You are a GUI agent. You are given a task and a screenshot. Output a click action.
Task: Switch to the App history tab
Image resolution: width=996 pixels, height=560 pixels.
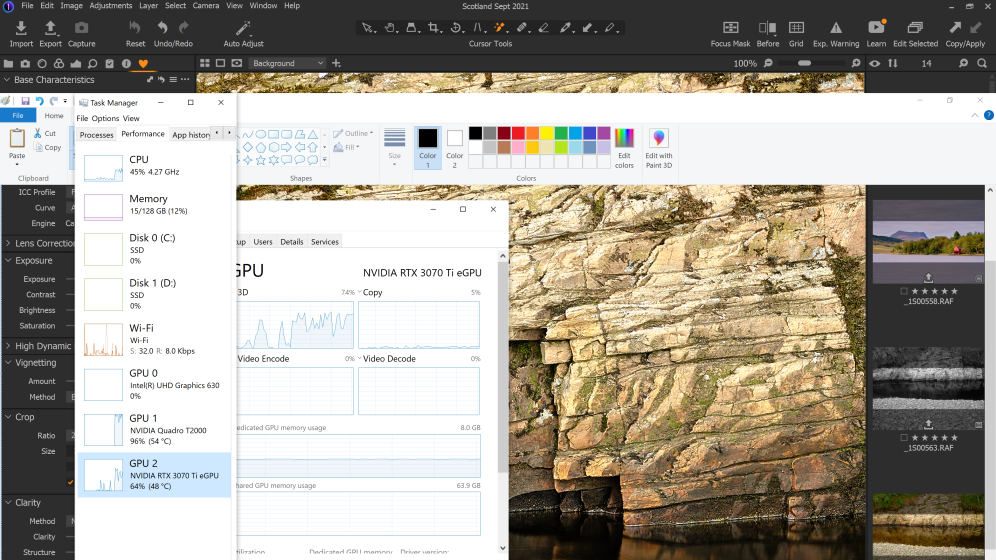pos(191,135)
